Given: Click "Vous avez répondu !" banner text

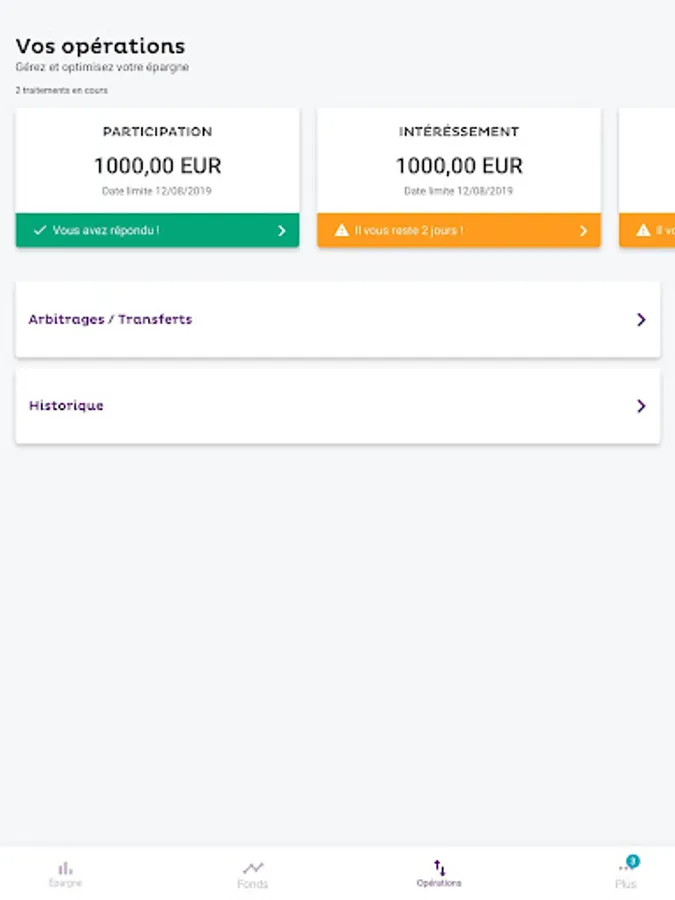Looking at the screenshot, I should 106,230.
